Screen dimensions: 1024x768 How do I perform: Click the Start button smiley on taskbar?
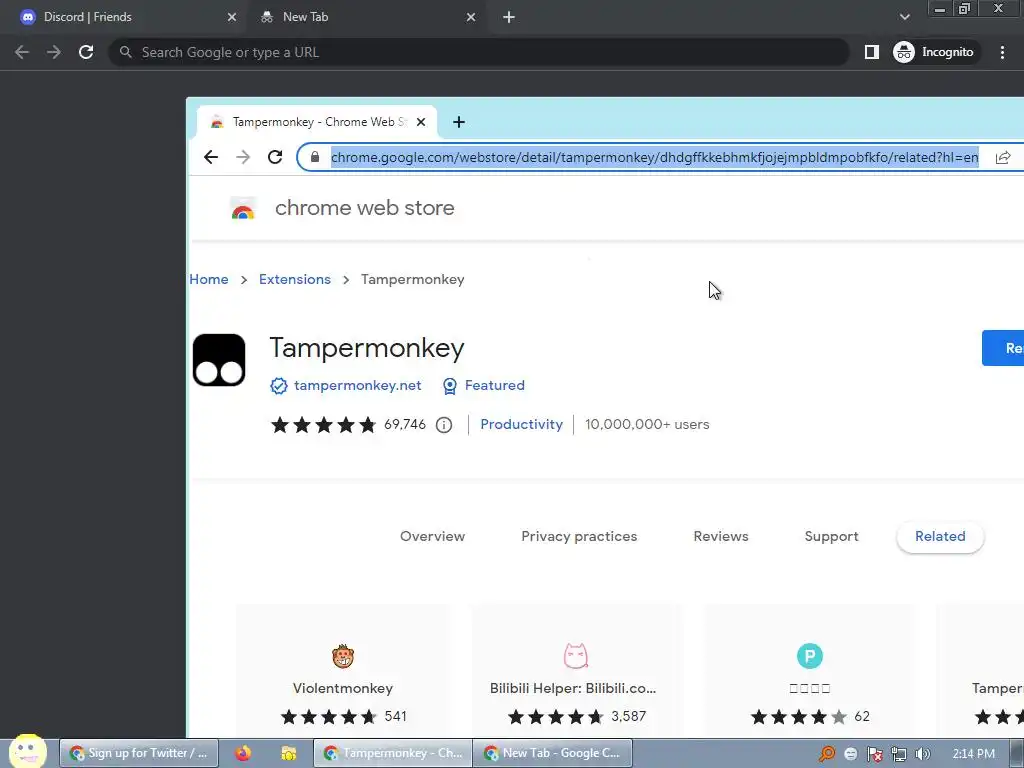point(27,751)
